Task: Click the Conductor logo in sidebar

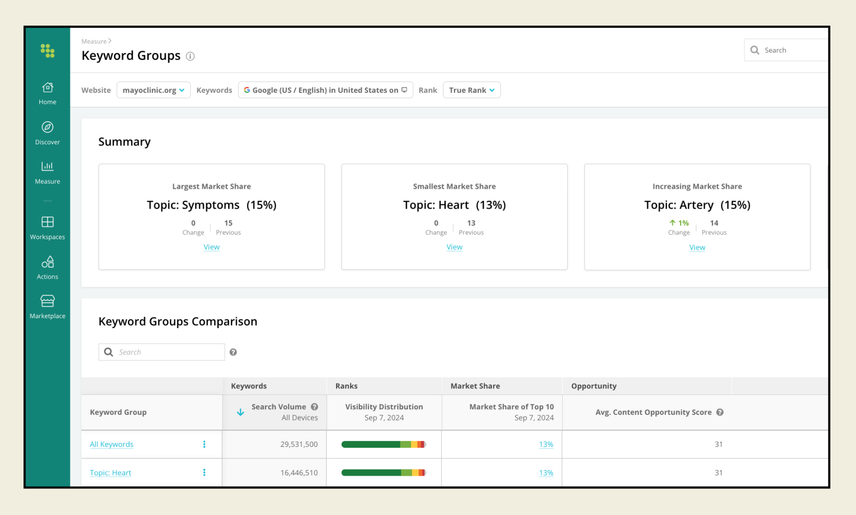Action: point(47,51)
